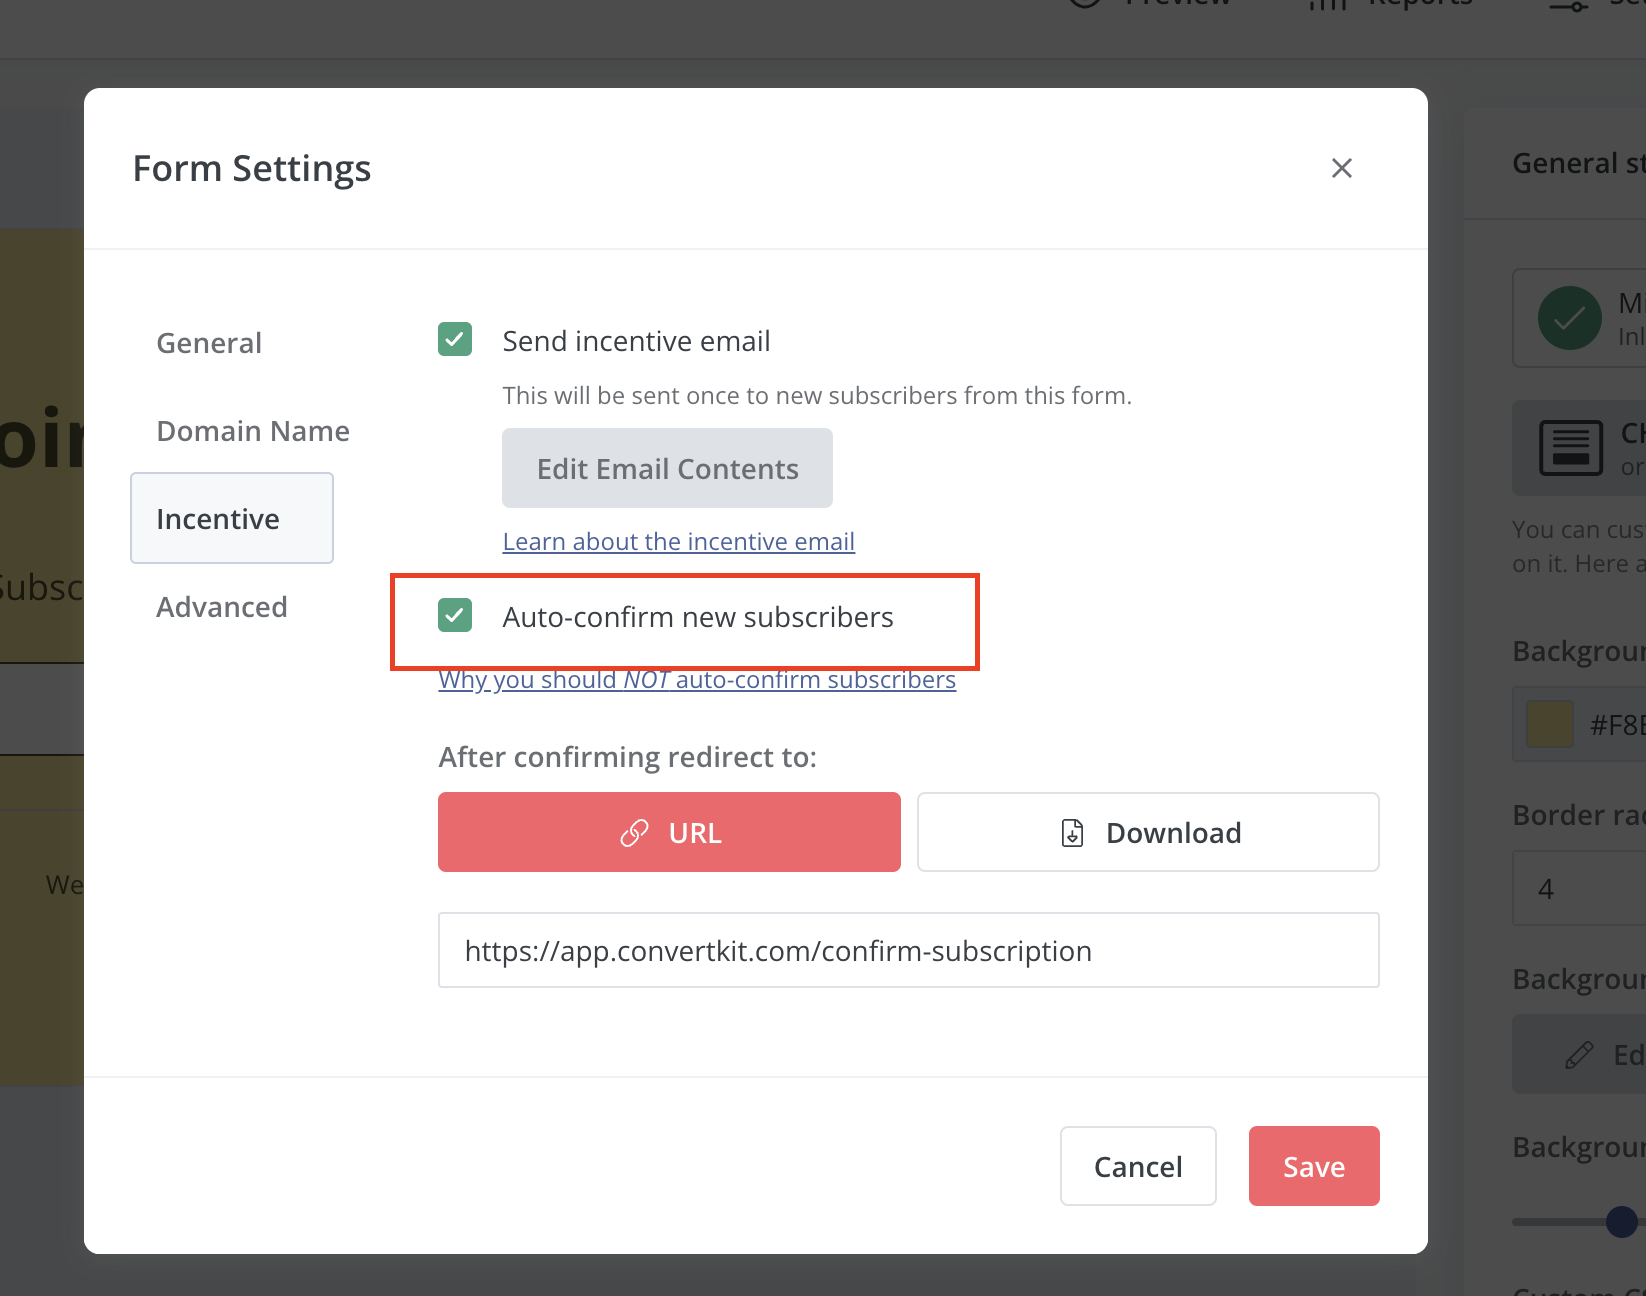The image size is (1646, 1296).
Task: Click the Preview icon in the header
Action: [x=1085, y=5]
